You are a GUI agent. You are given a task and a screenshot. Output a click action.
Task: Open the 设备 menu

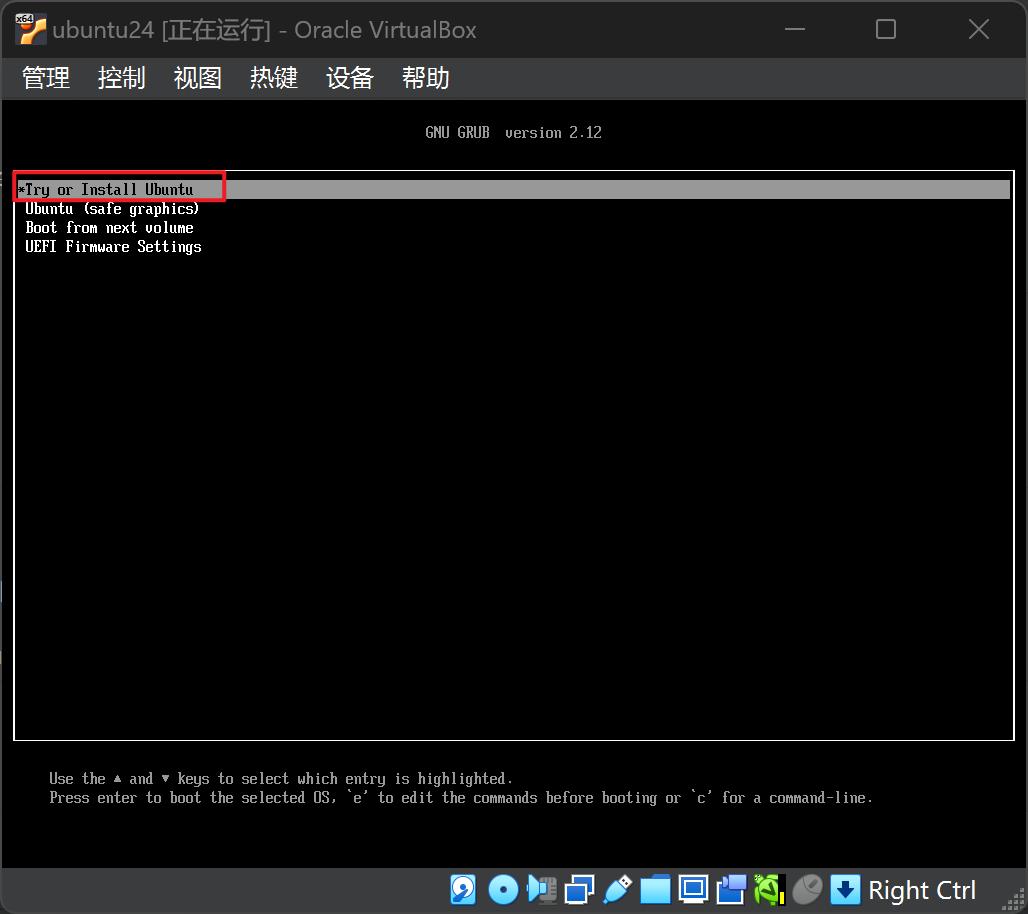pos(349,78)
